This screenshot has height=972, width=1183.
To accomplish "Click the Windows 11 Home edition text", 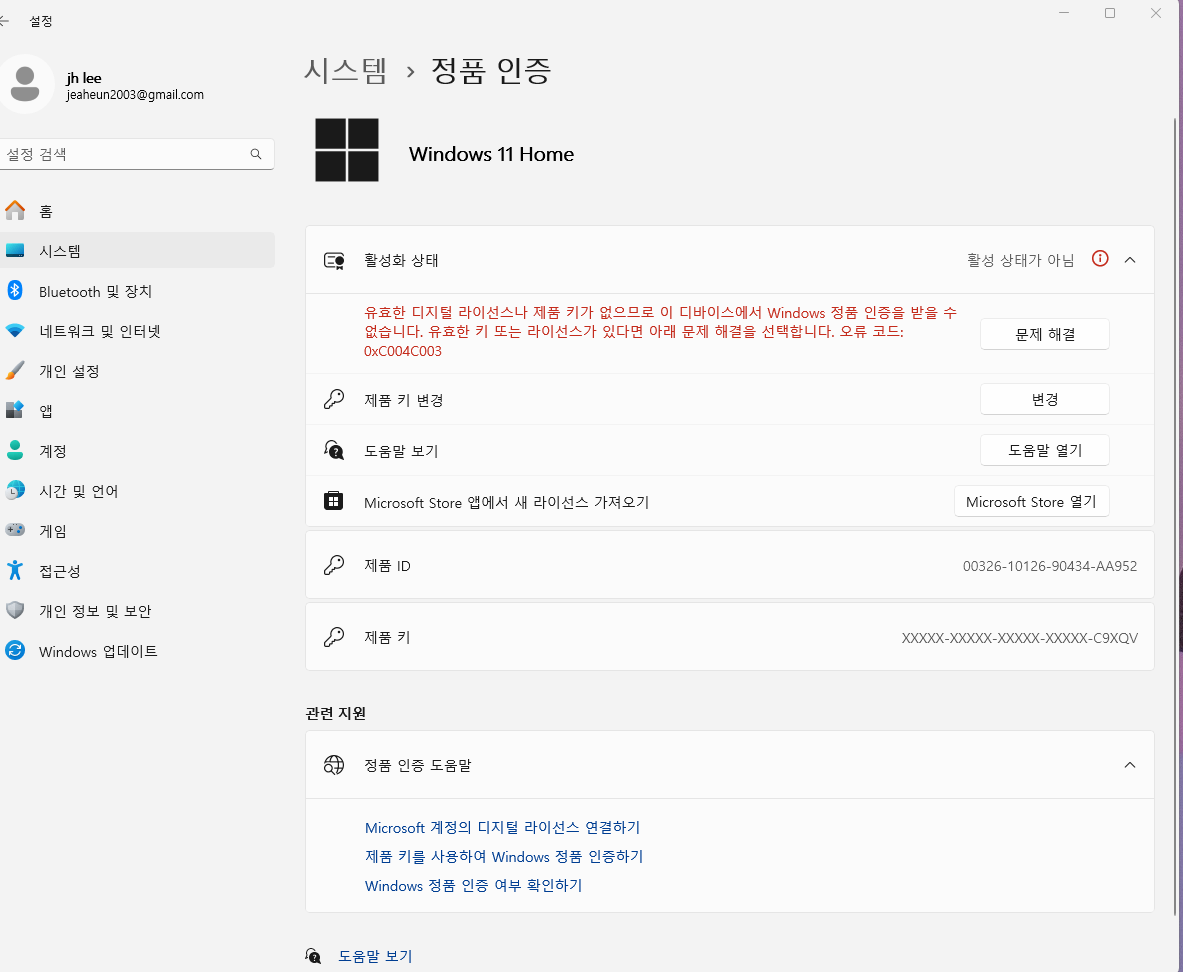I will click(x=491, y=154).
